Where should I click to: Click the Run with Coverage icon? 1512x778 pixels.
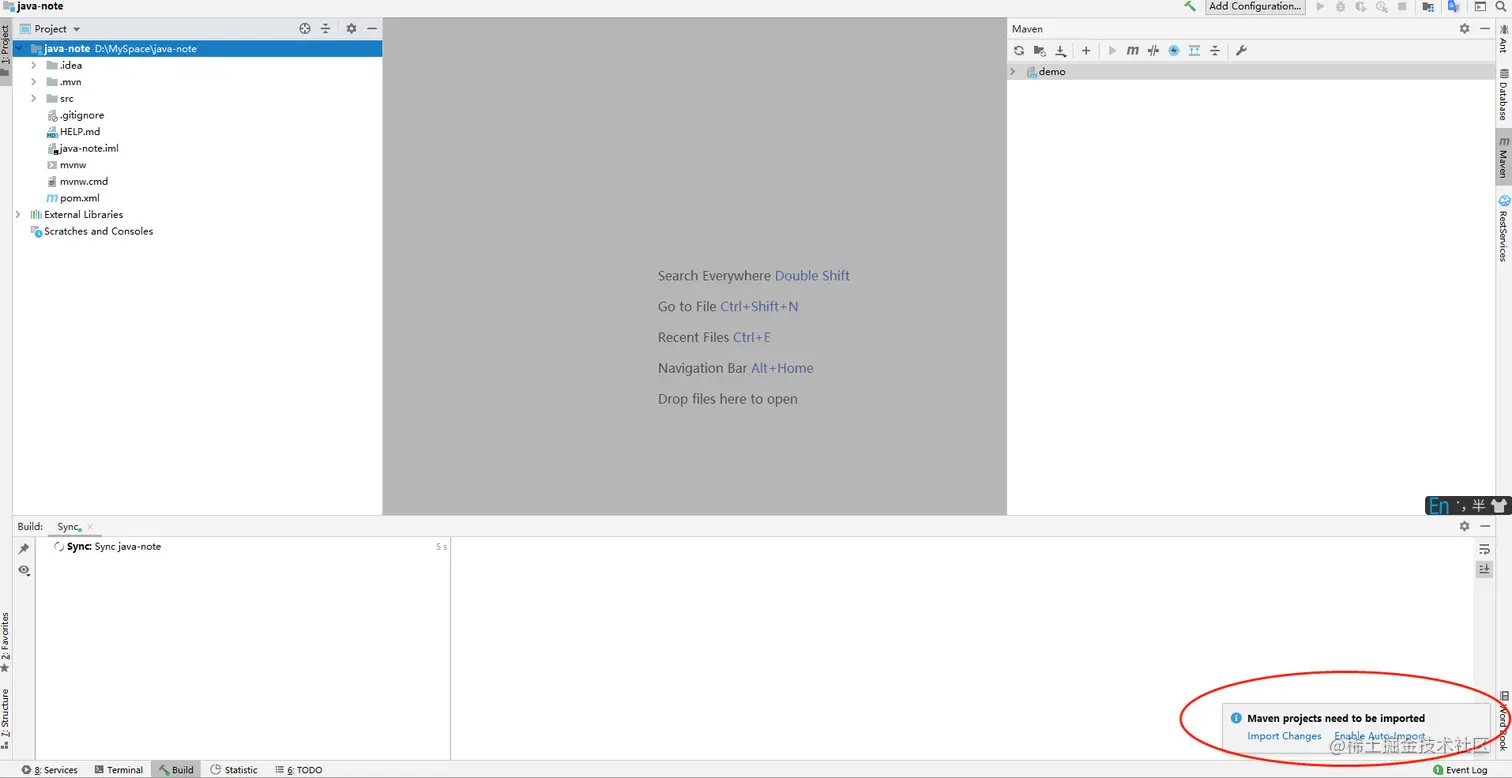(1361, 6)
